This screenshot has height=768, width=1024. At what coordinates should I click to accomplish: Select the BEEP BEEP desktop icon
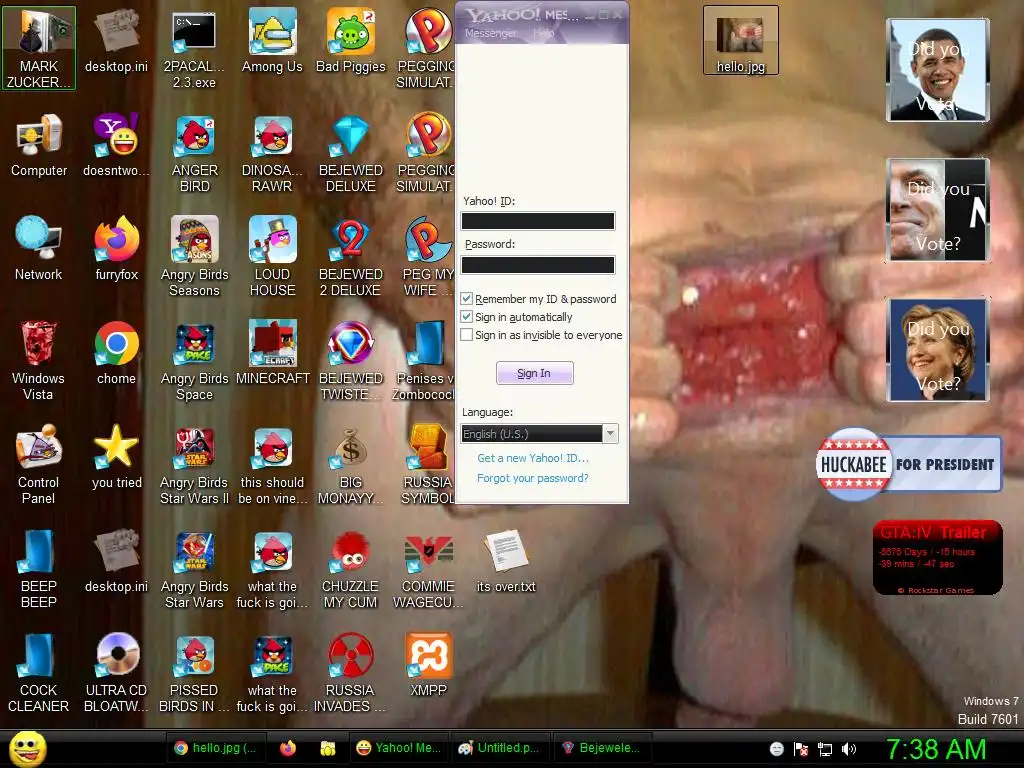(x=39, y=569)
